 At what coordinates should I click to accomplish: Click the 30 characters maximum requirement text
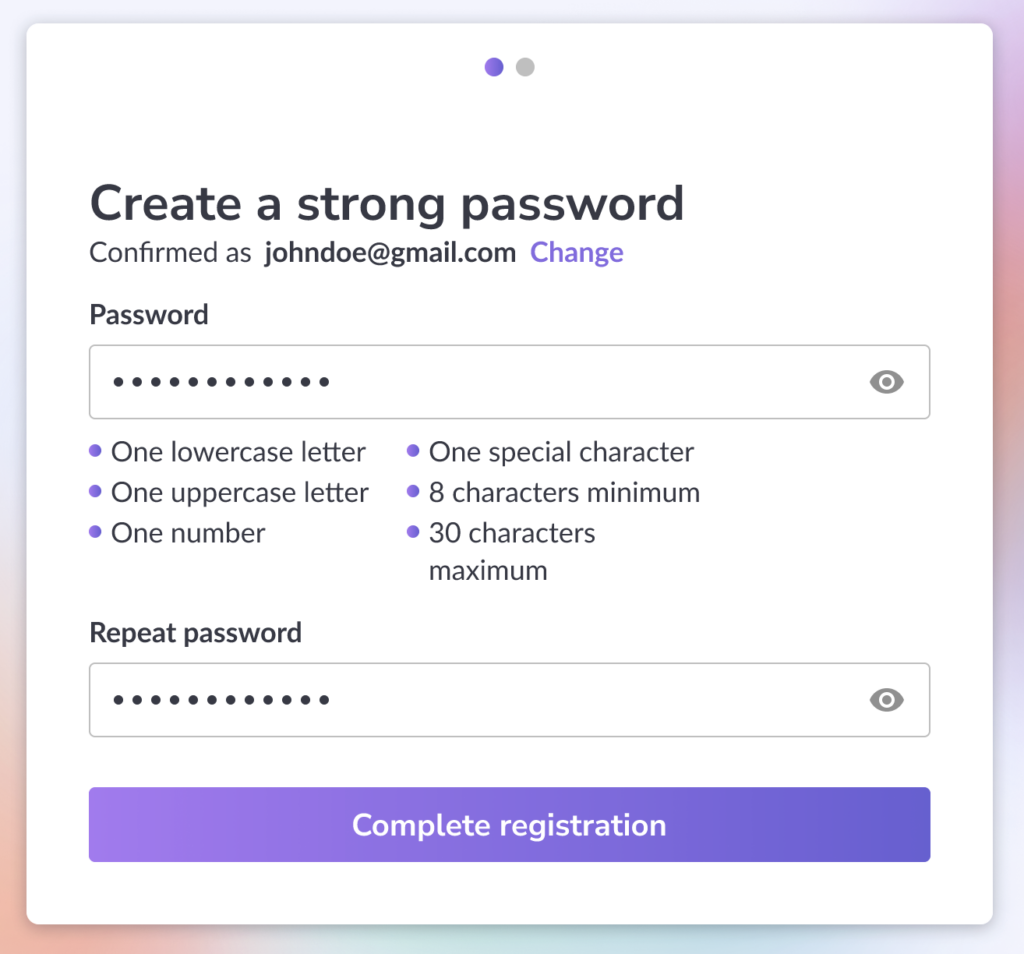[512, 552]
